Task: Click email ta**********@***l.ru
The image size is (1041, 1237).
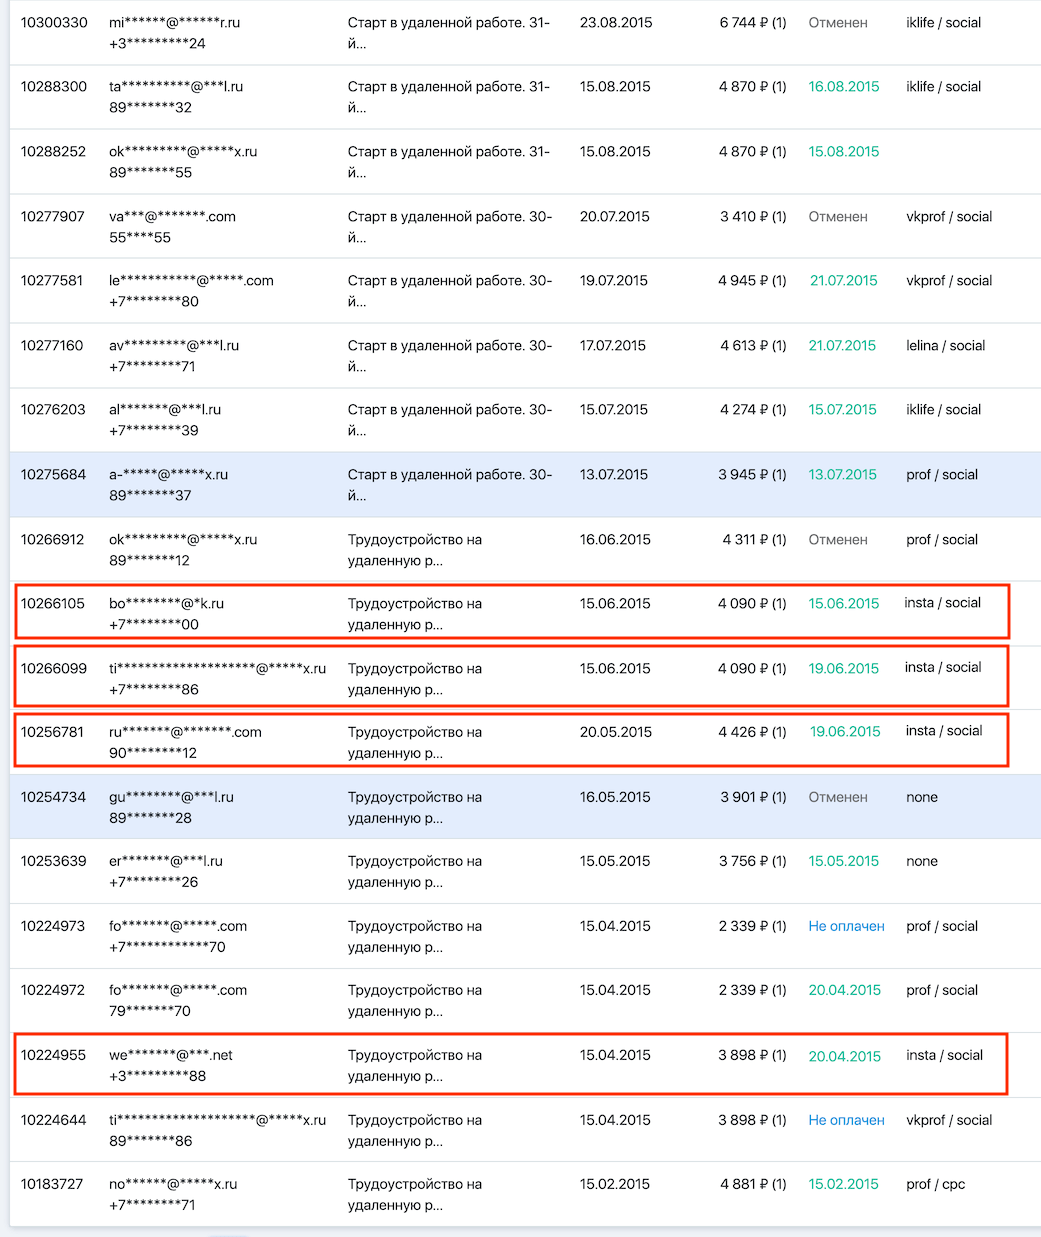Action: pyautogui.click(x=176, y=86)
